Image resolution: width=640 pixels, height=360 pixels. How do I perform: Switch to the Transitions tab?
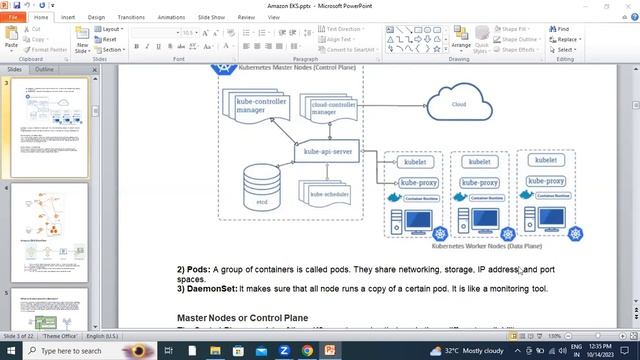[x=131, y=18]
